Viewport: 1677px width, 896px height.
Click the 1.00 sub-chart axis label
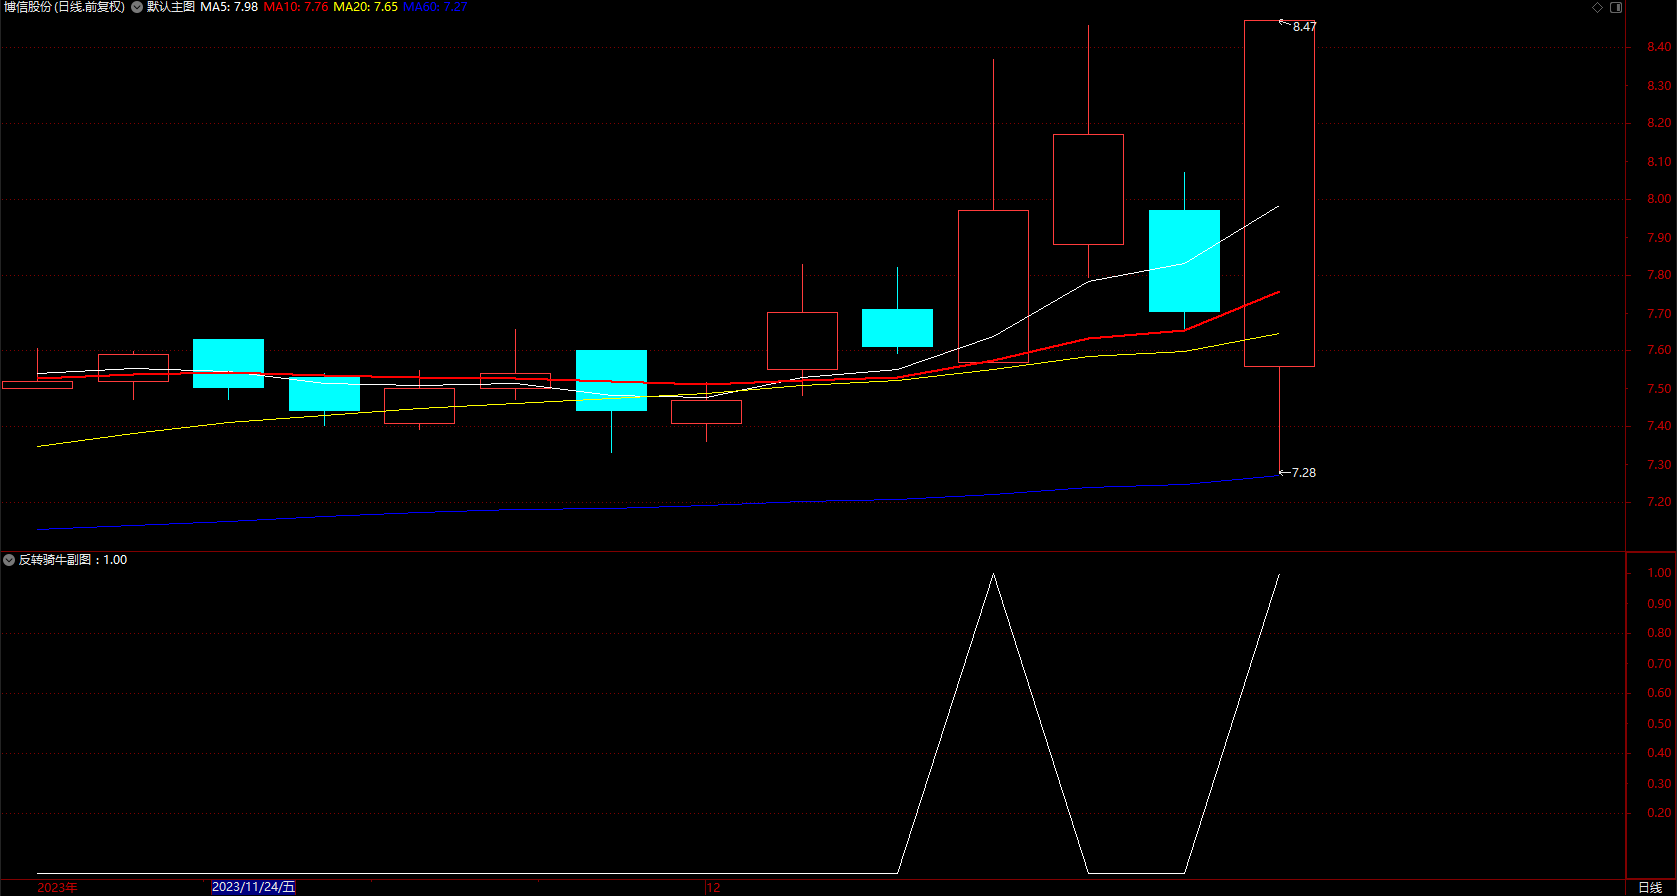pos(1659,573)
